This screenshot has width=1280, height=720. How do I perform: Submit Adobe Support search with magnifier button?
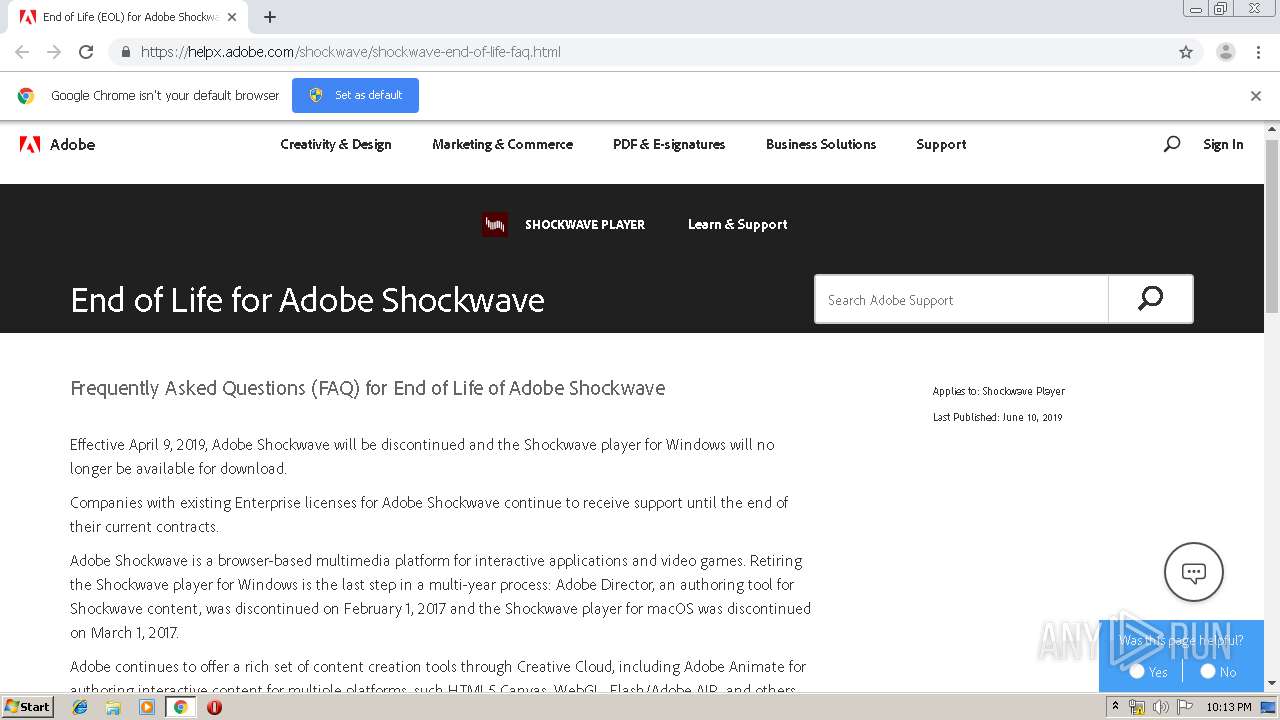point(1151,299)
